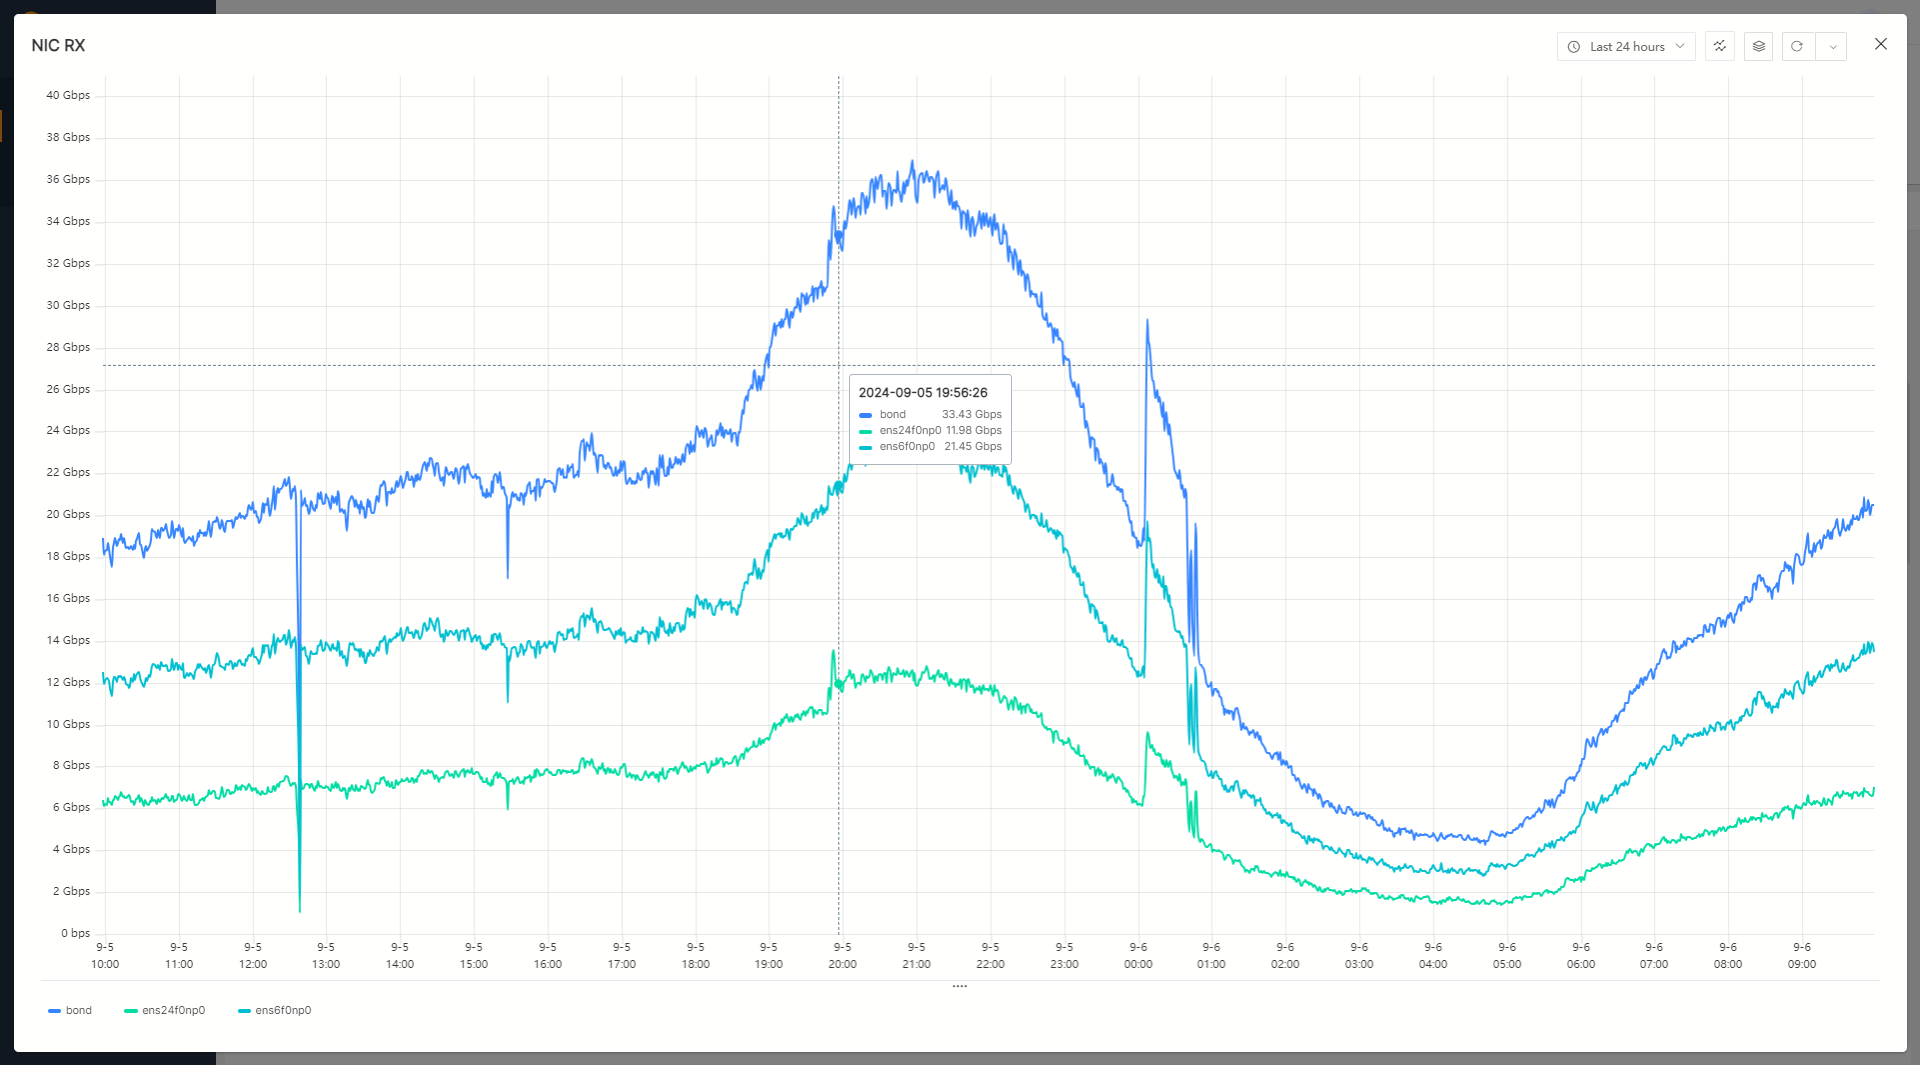The height and width of the screenshot is (1065, 1920).
Task: Open the Last 24 hours time range dropdown
Action: pyautogui.click(x=1626, y=47)
